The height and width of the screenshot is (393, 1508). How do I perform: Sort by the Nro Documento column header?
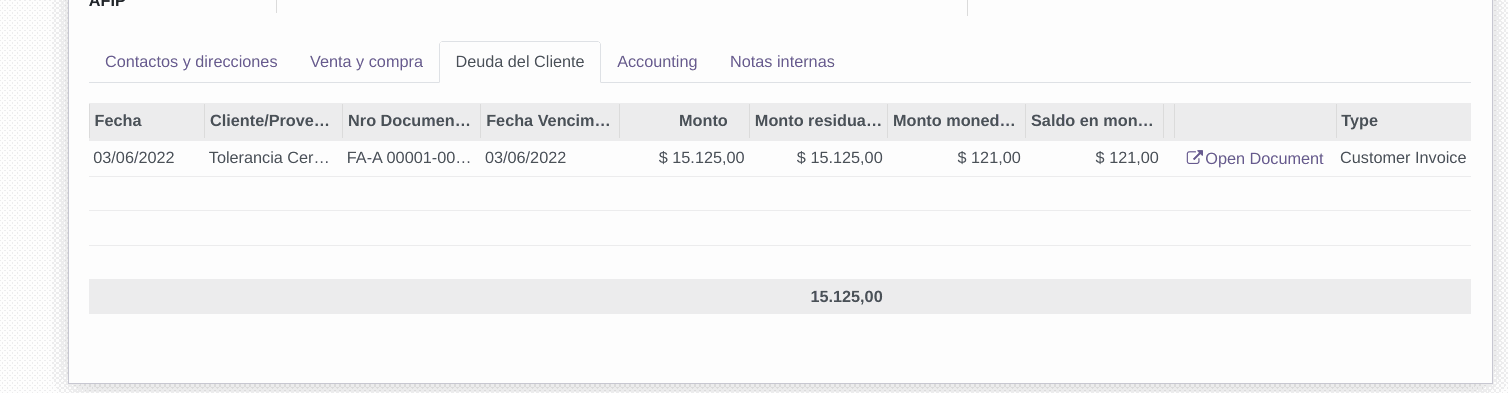click(412, 121)
